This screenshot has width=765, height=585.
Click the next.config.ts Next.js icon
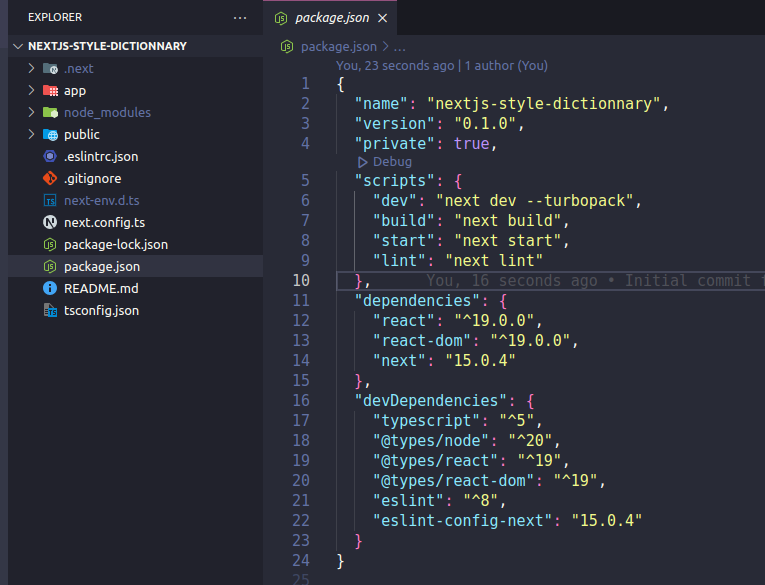(x=50, y=222)
